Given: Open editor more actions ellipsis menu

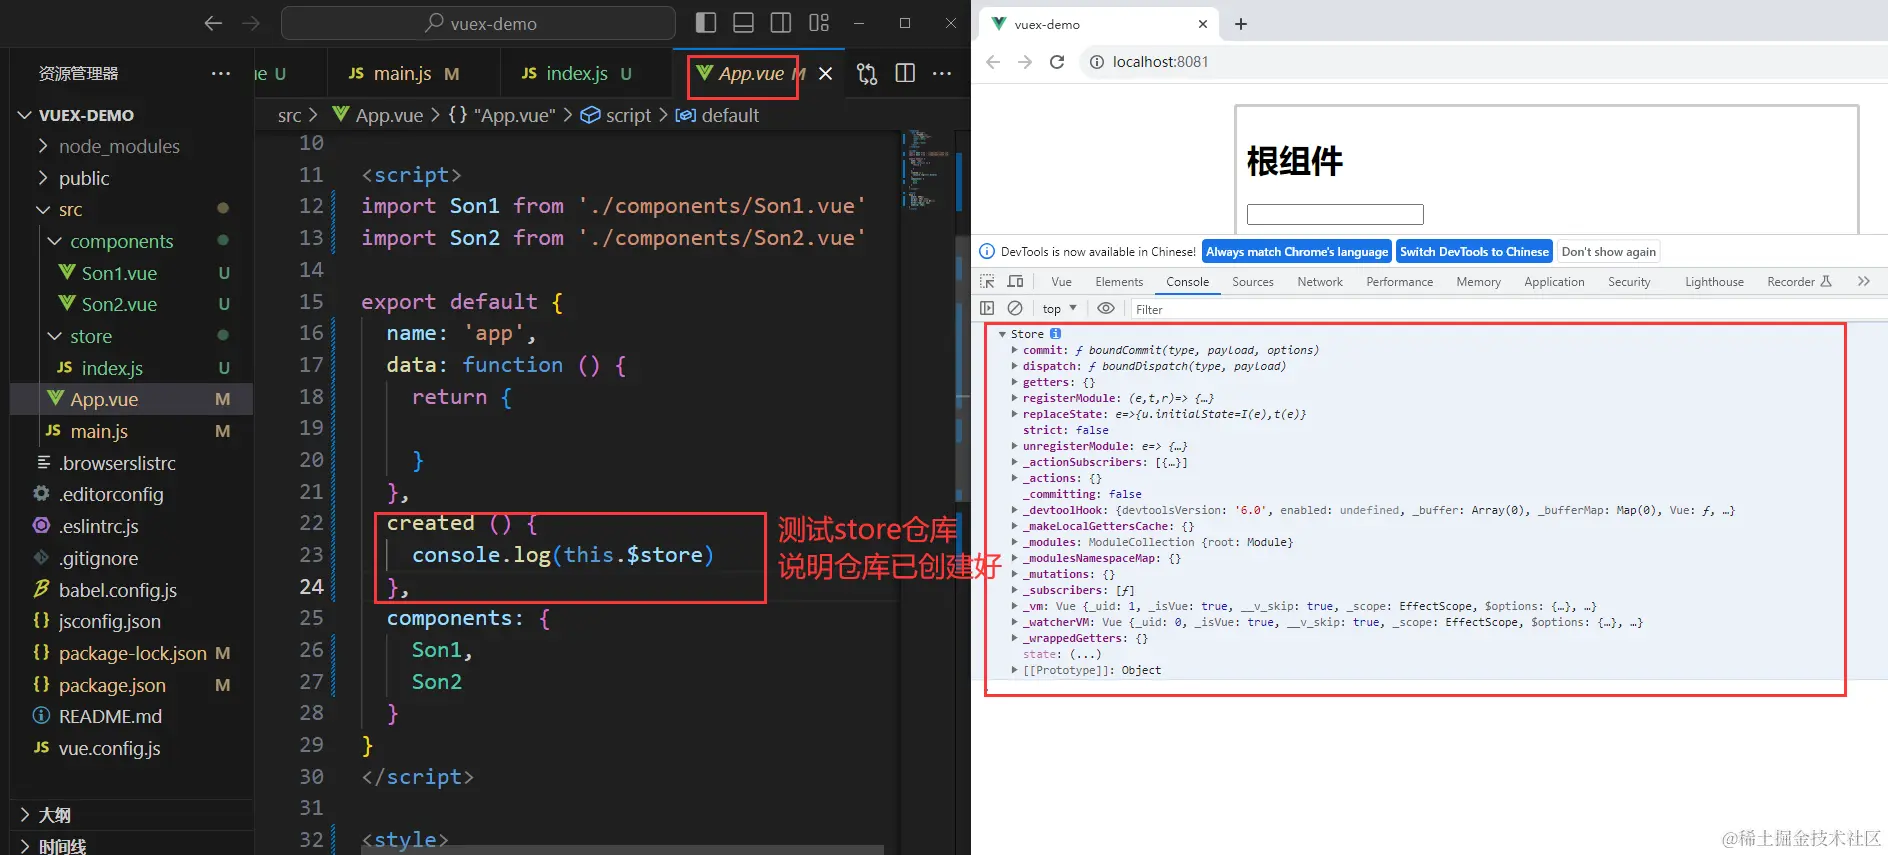Looking at the screenshot, I should [x=942, y=73].
